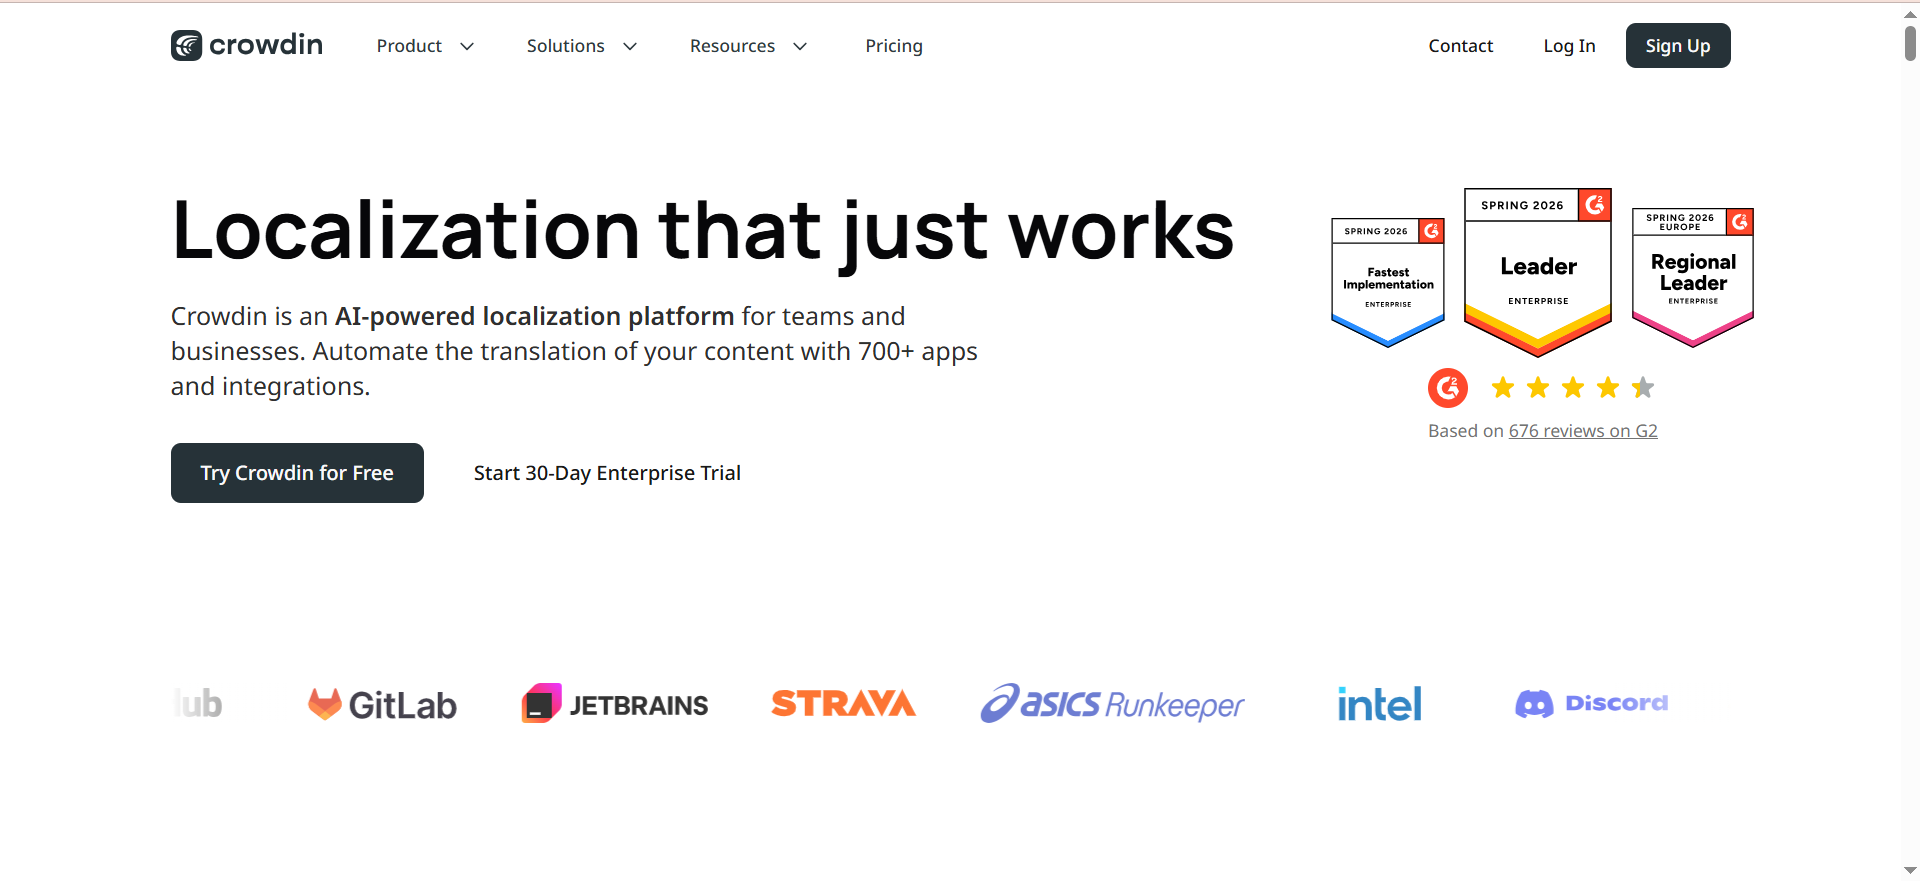Image resolution: width=1920 pixels, height=881 pixels.
Task: Click the Intel logo
Action: click(x=1380, y=704)
